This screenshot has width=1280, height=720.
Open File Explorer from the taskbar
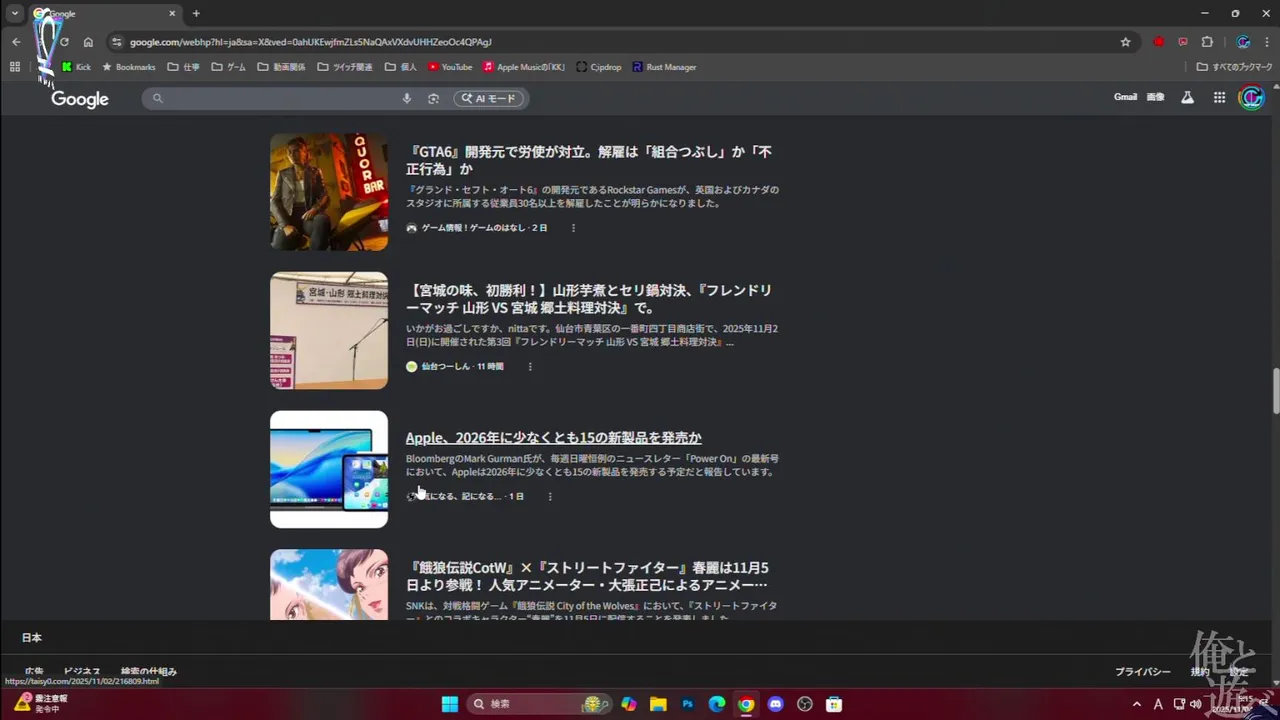(658, 704)
